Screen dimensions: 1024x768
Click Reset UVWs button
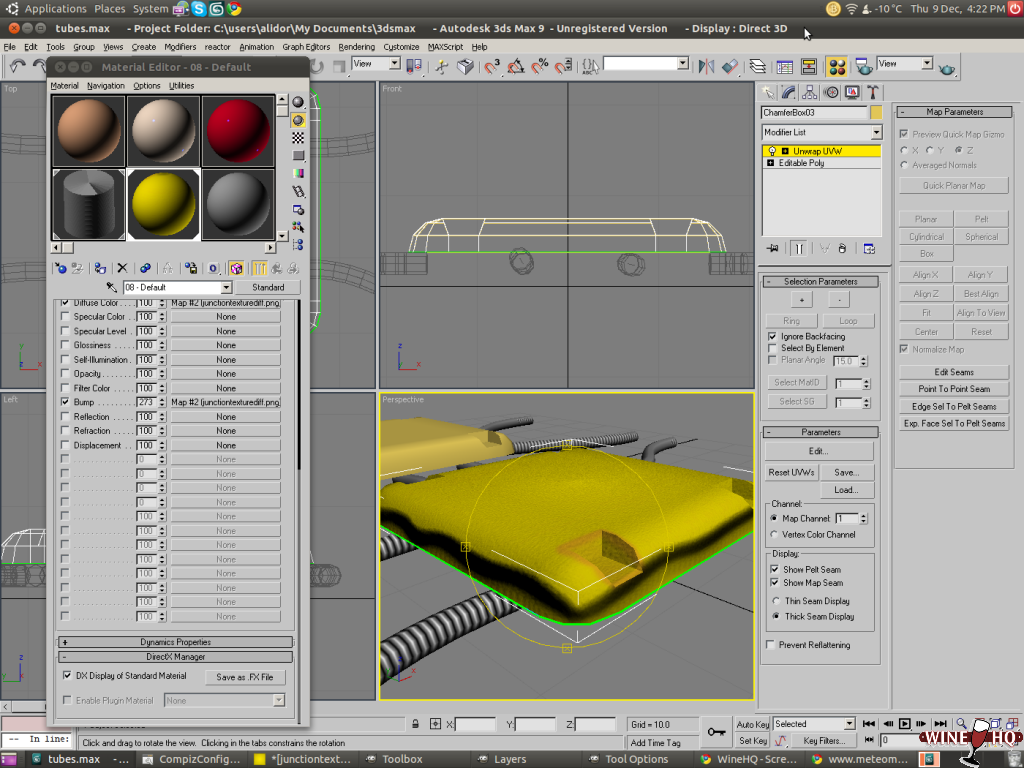click(x=791, y=472)
